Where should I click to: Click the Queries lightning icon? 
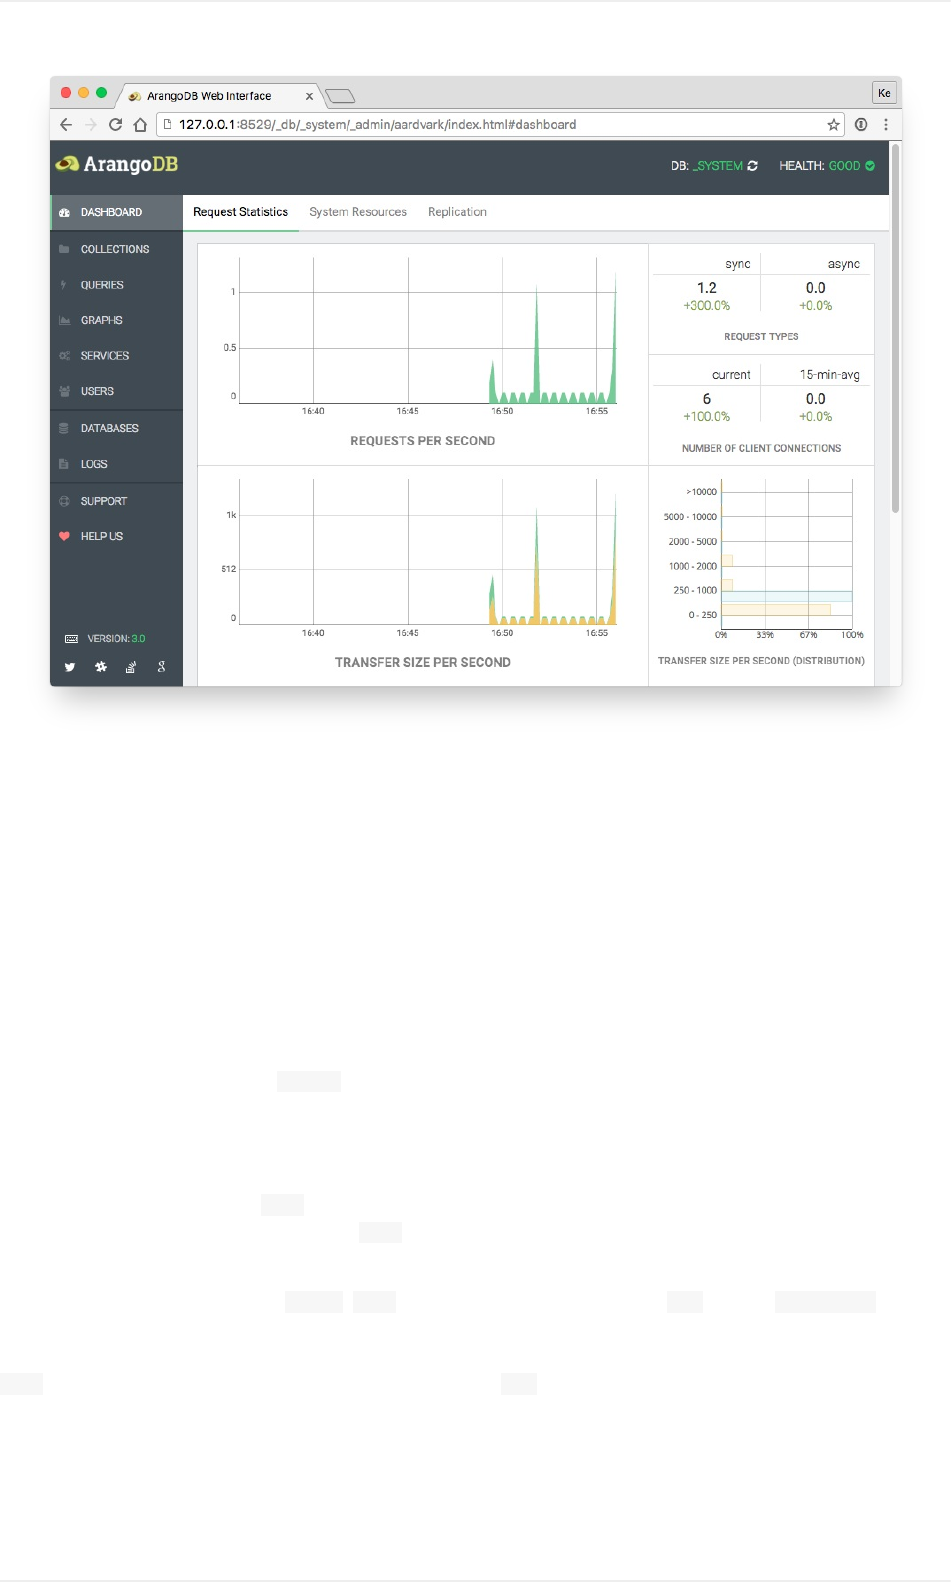[x=64, y=285]
